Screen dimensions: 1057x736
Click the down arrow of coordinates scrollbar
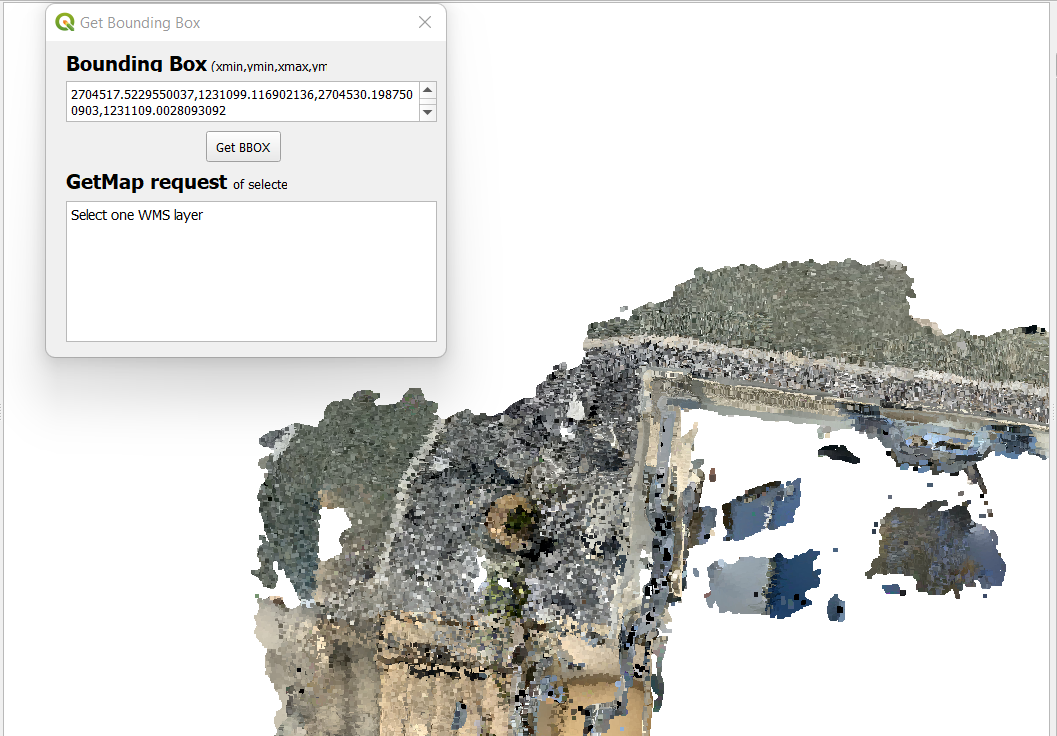(x=427, y=113)
